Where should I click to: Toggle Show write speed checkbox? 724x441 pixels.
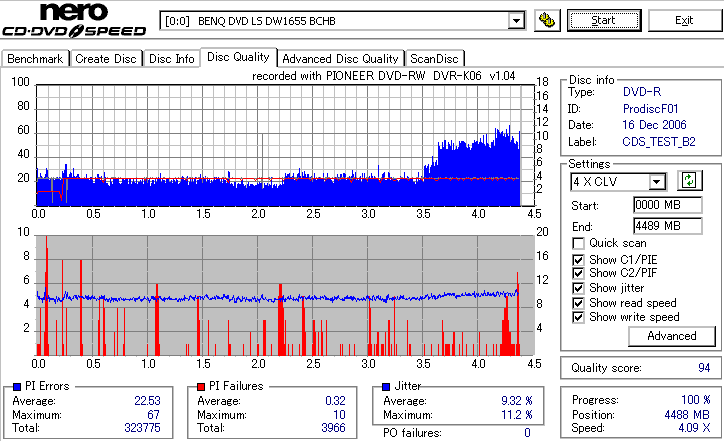578,317
